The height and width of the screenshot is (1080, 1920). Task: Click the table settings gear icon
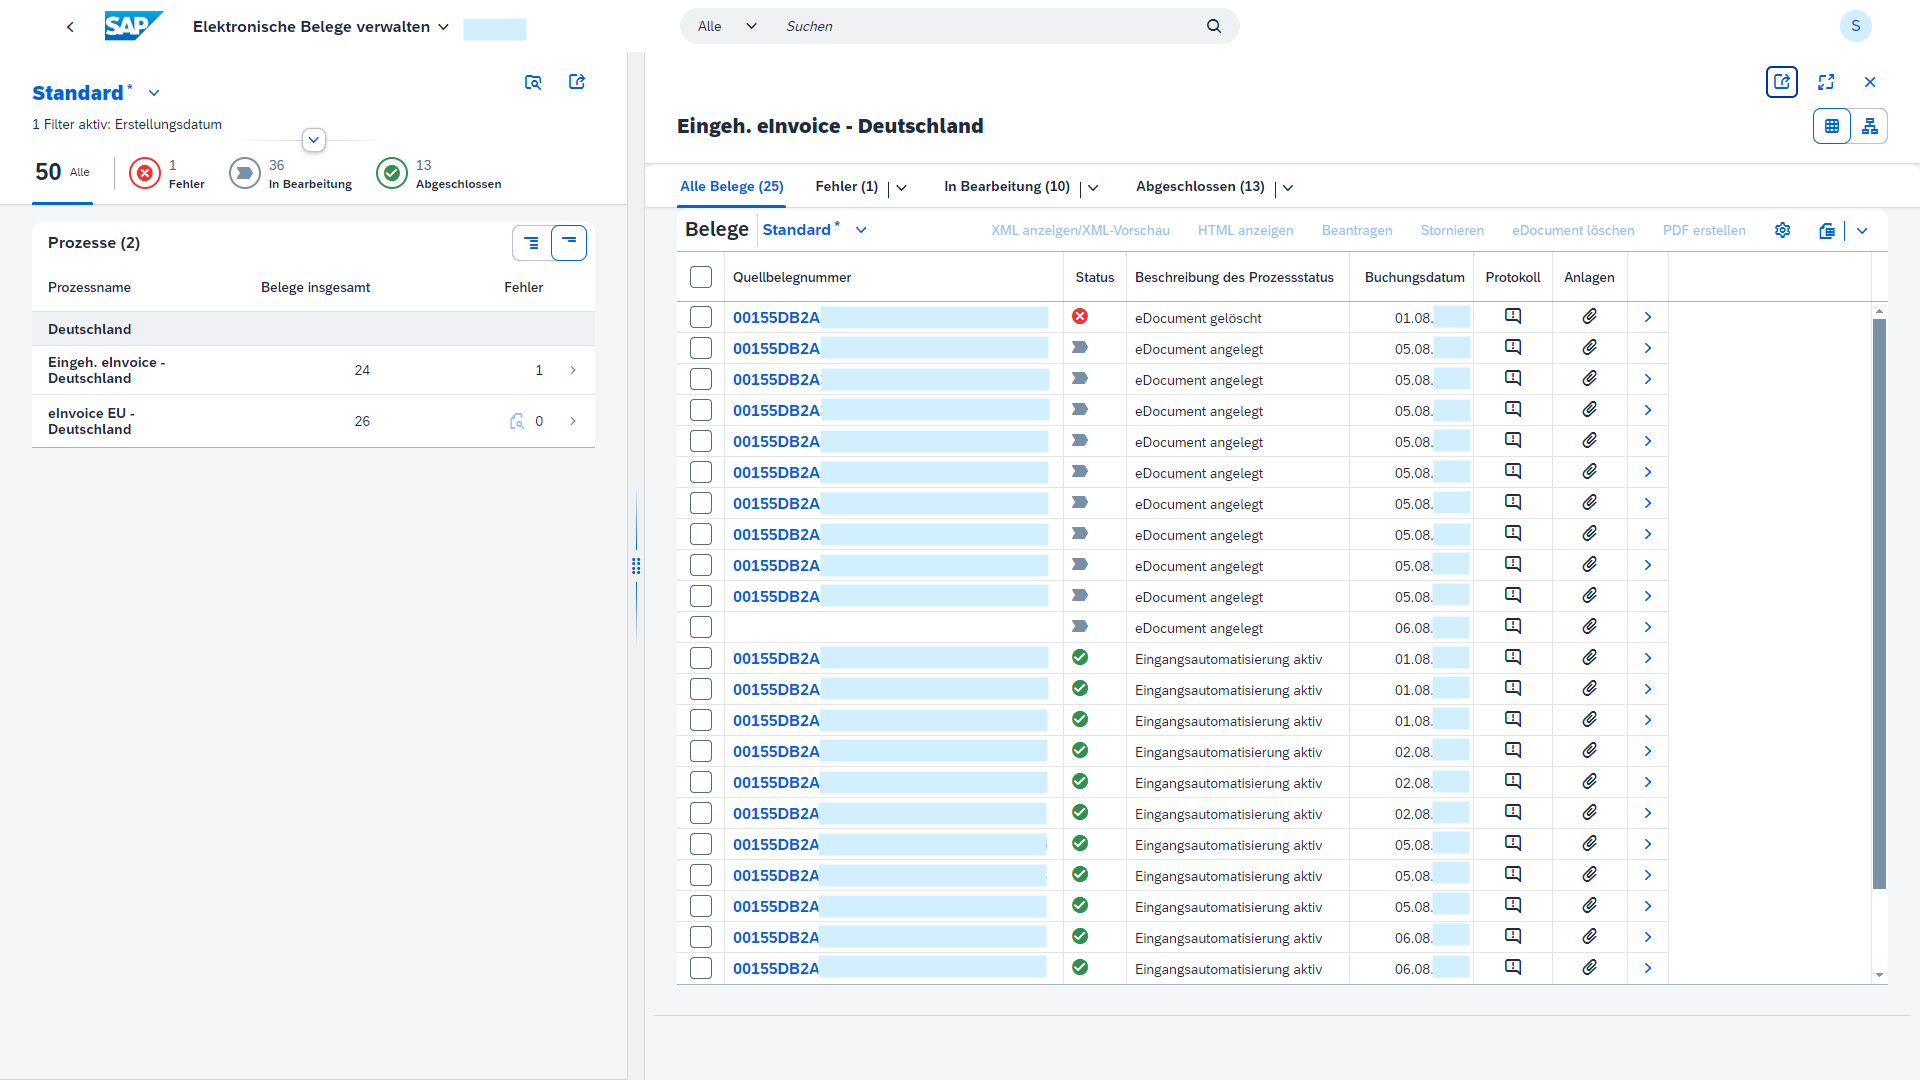coord(1782,230)
